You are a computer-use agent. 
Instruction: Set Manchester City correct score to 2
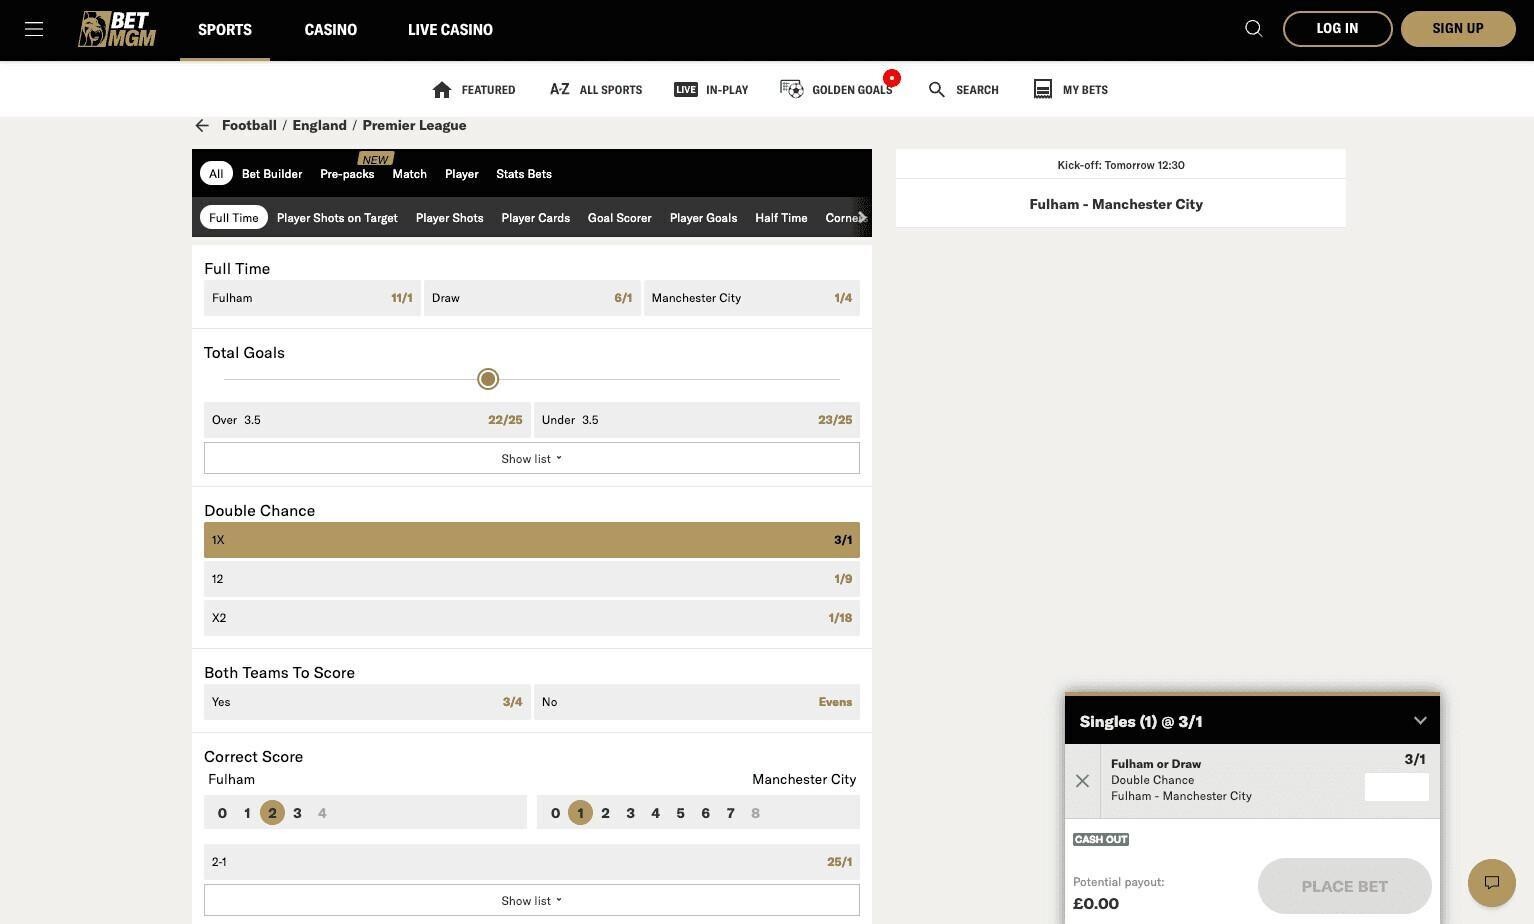(x=605, y=813)
